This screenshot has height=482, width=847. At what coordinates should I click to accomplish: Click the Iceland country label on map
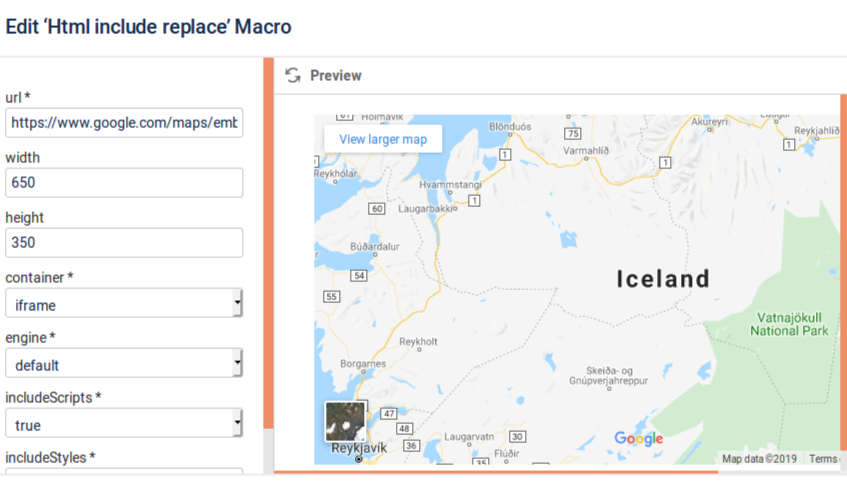point(662,279)
